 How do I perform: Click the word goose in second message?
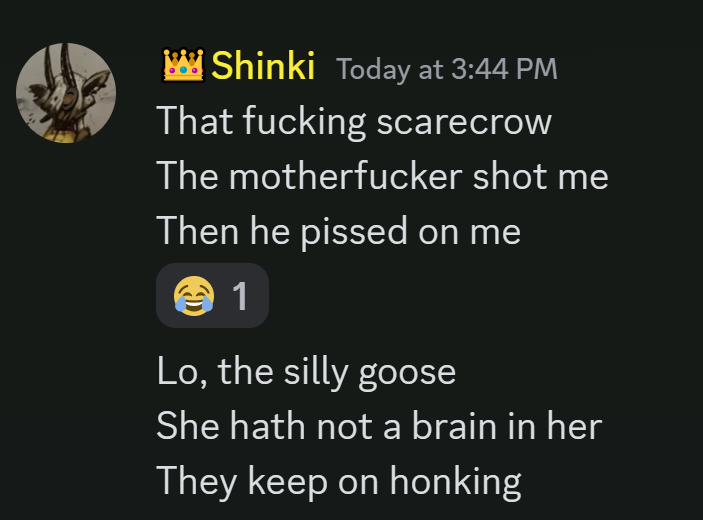407,374
